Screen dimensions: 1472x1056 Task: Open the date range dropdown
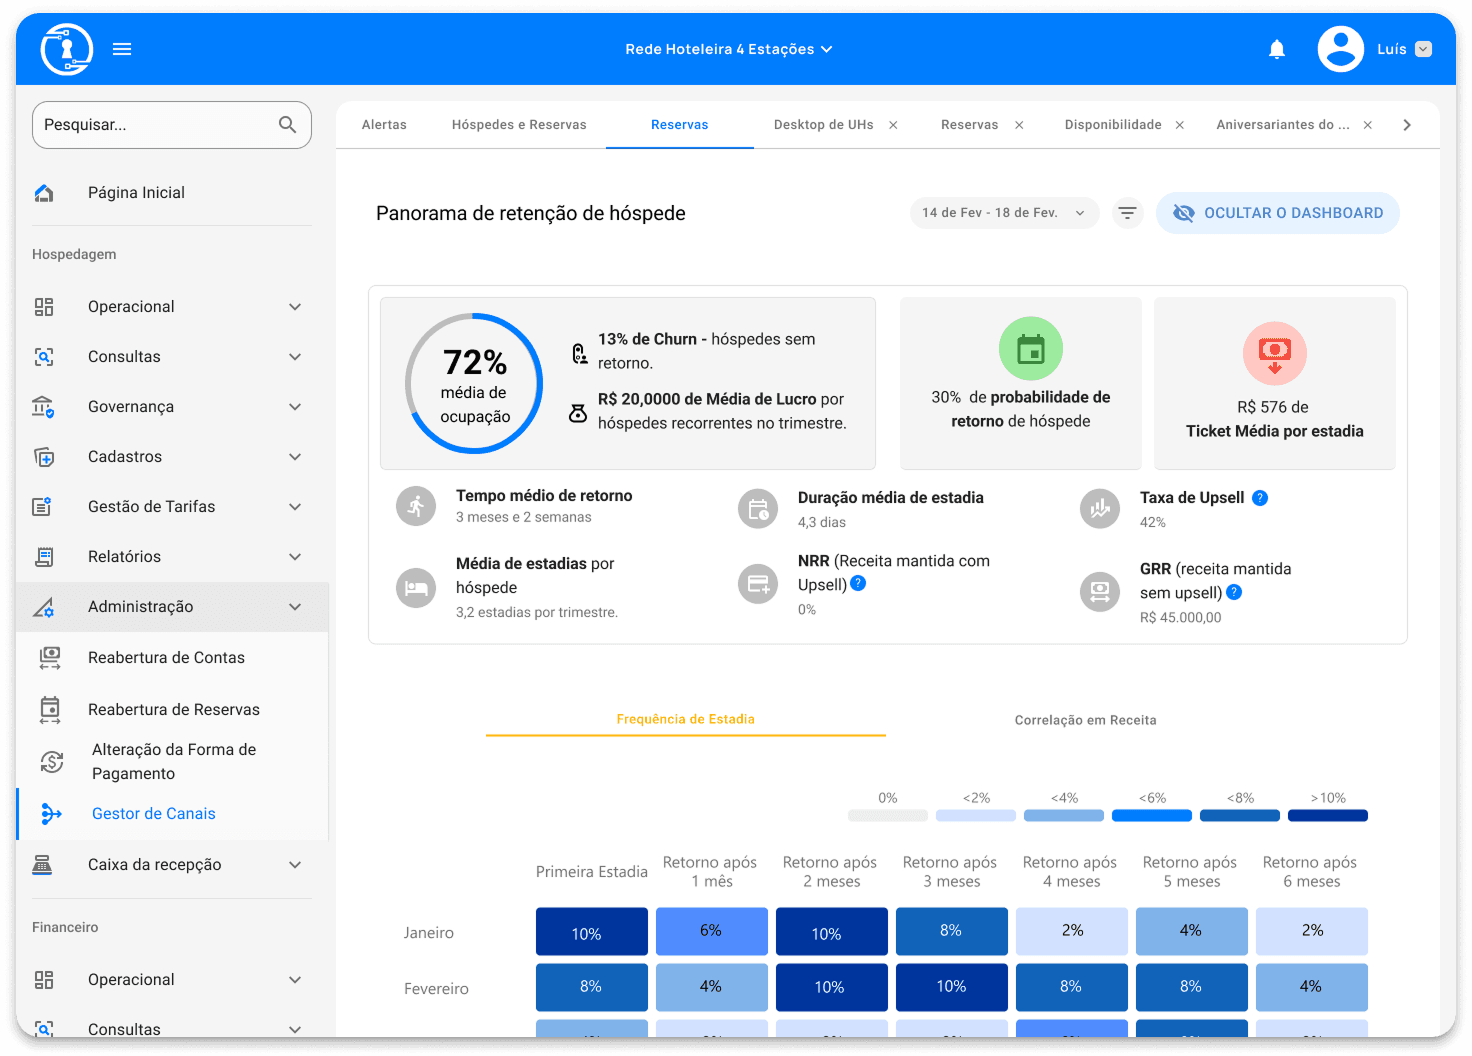pos(1003,213)
